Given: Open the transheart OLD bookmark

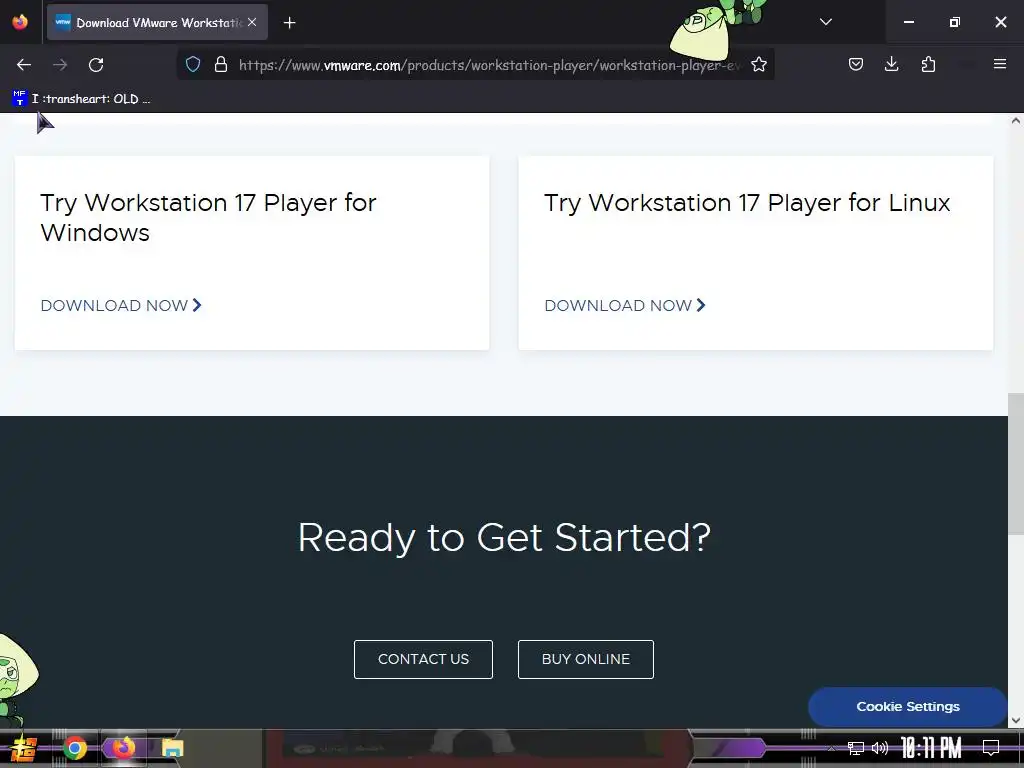Looking at the screenshot, I should pos(82,99).
